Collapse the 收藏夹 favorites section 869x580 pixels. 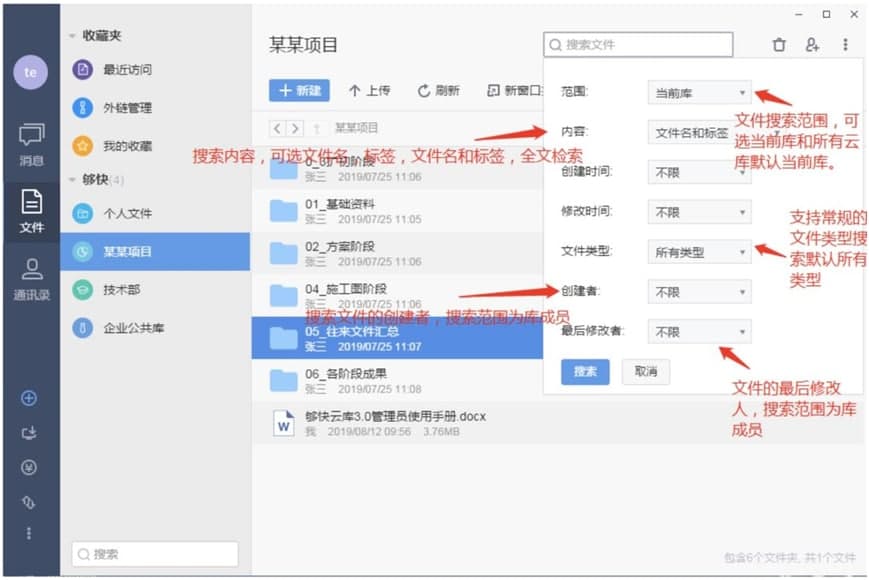[x=72, y=36]
